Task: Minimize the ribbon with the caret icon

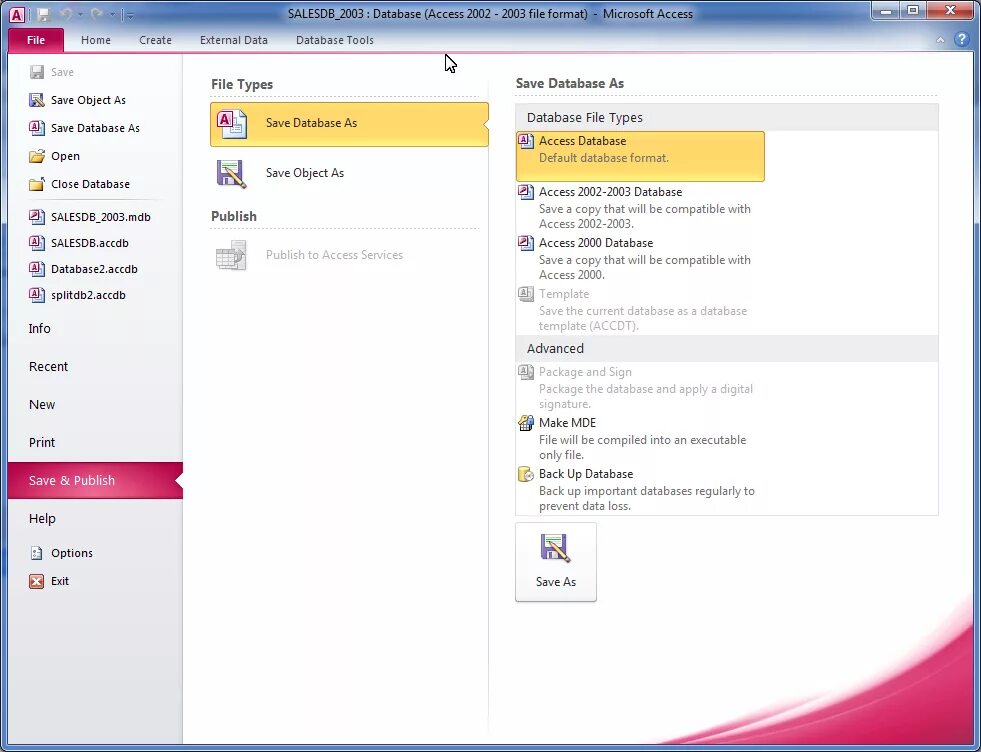Action: tap(940, 40)
